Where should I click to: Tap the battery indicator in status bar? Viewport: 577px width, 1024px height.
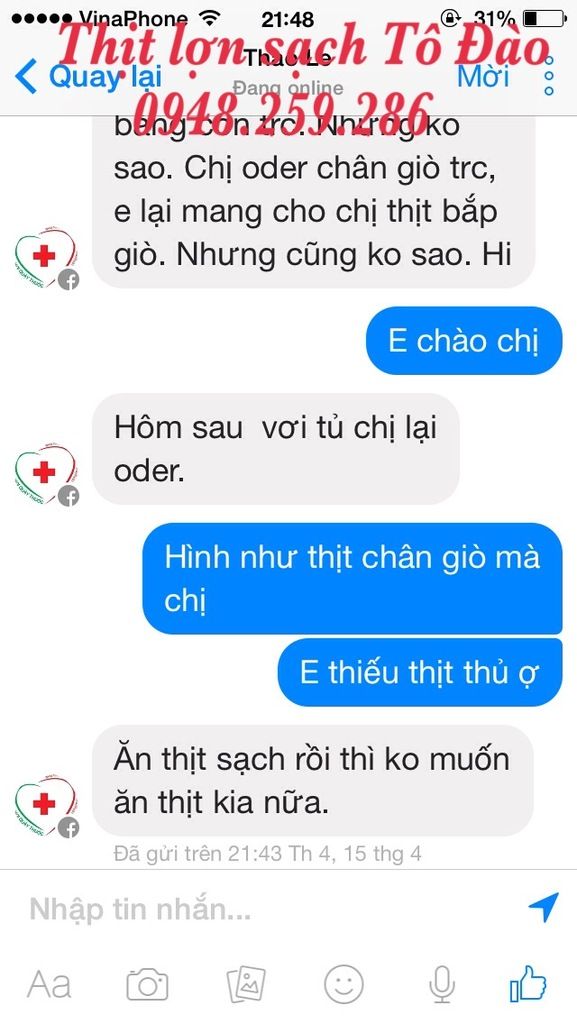click(544, 18)
